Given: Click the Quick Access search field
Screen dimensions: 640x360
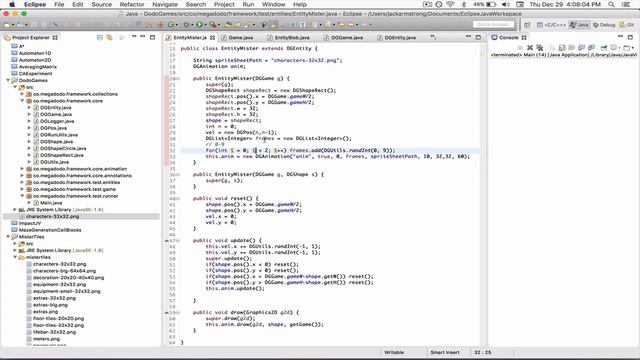Looking at the screenshot, I should click(493, 24).
